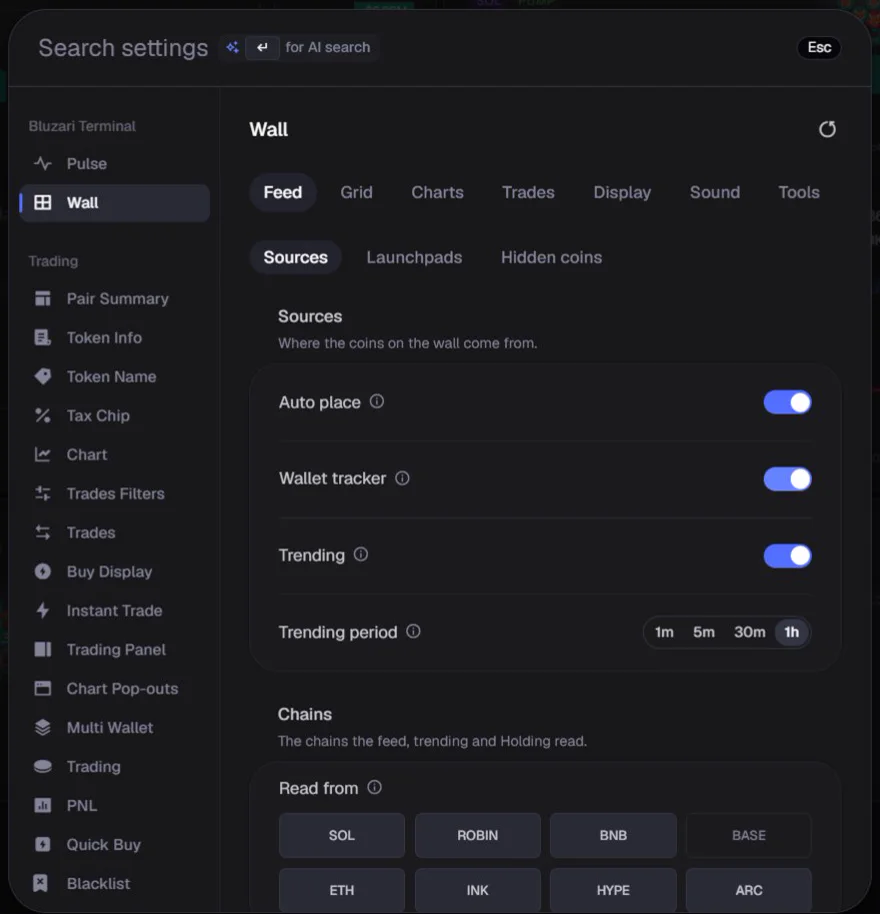Click the AI sparkle icon
Viewport: 880px width, 914px height.
233,47
